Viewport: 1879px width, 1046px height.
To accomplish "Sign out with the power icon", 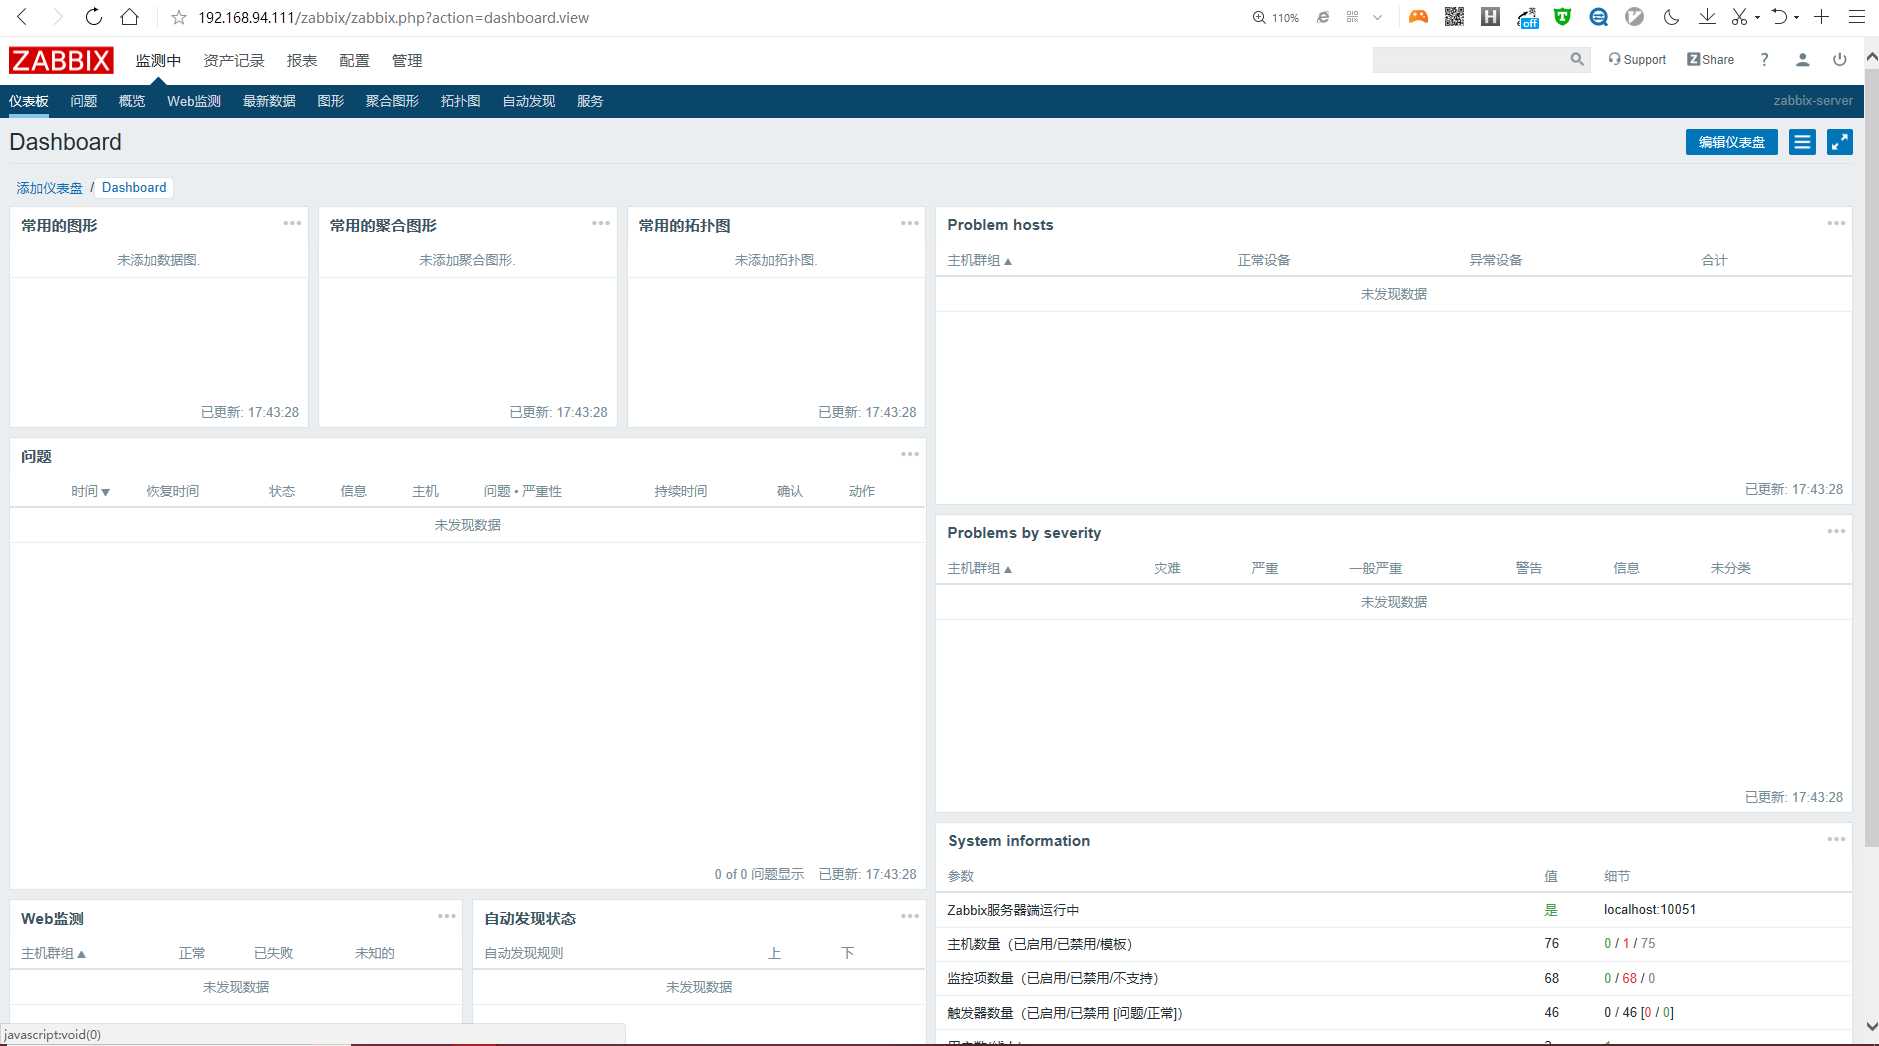I will pyautogui.click(x=1839, y=60).
